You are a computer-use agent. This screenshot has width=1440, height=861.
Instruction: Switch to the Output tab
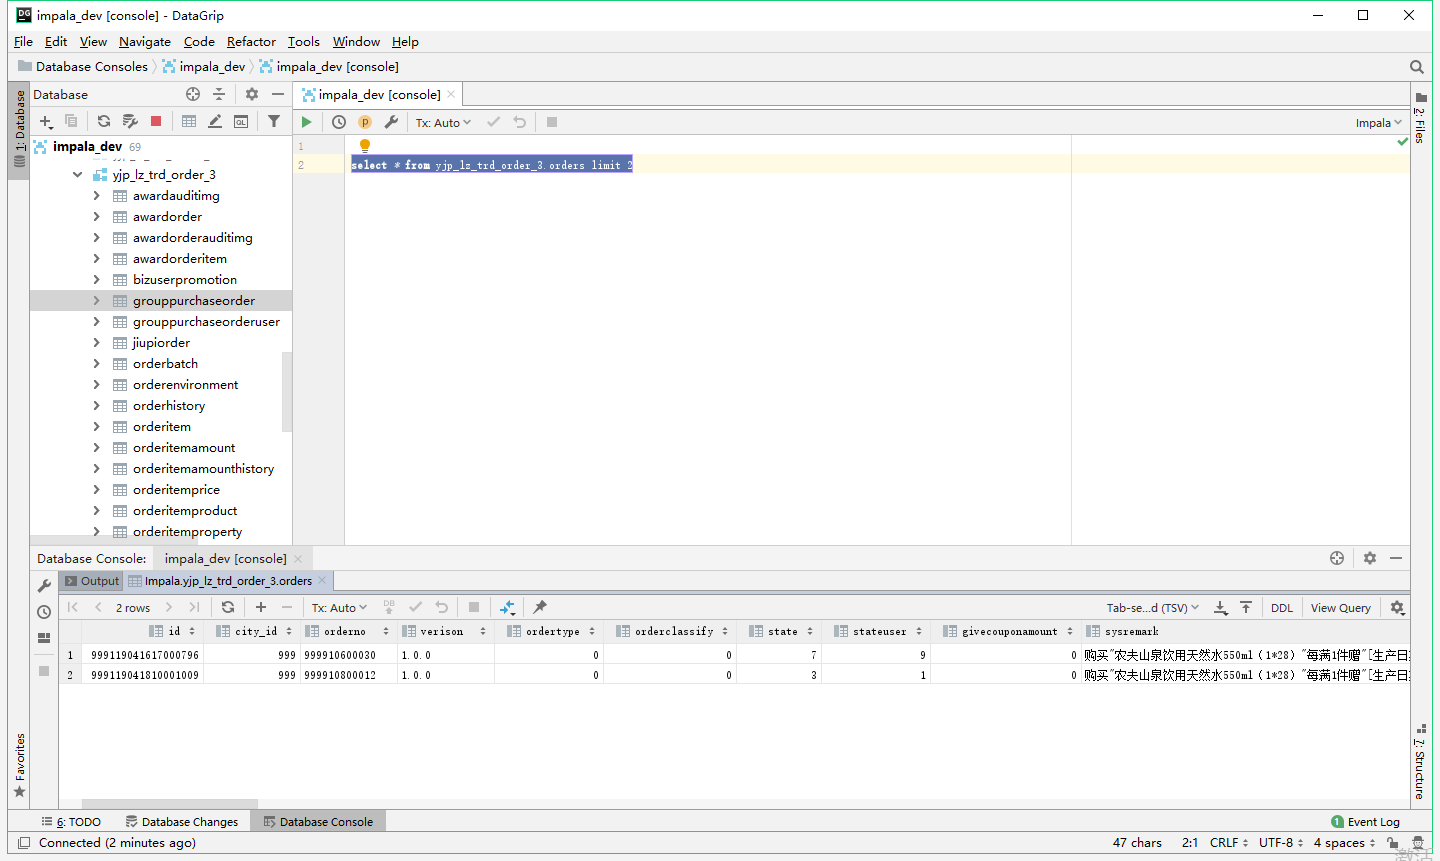[99, 580]
